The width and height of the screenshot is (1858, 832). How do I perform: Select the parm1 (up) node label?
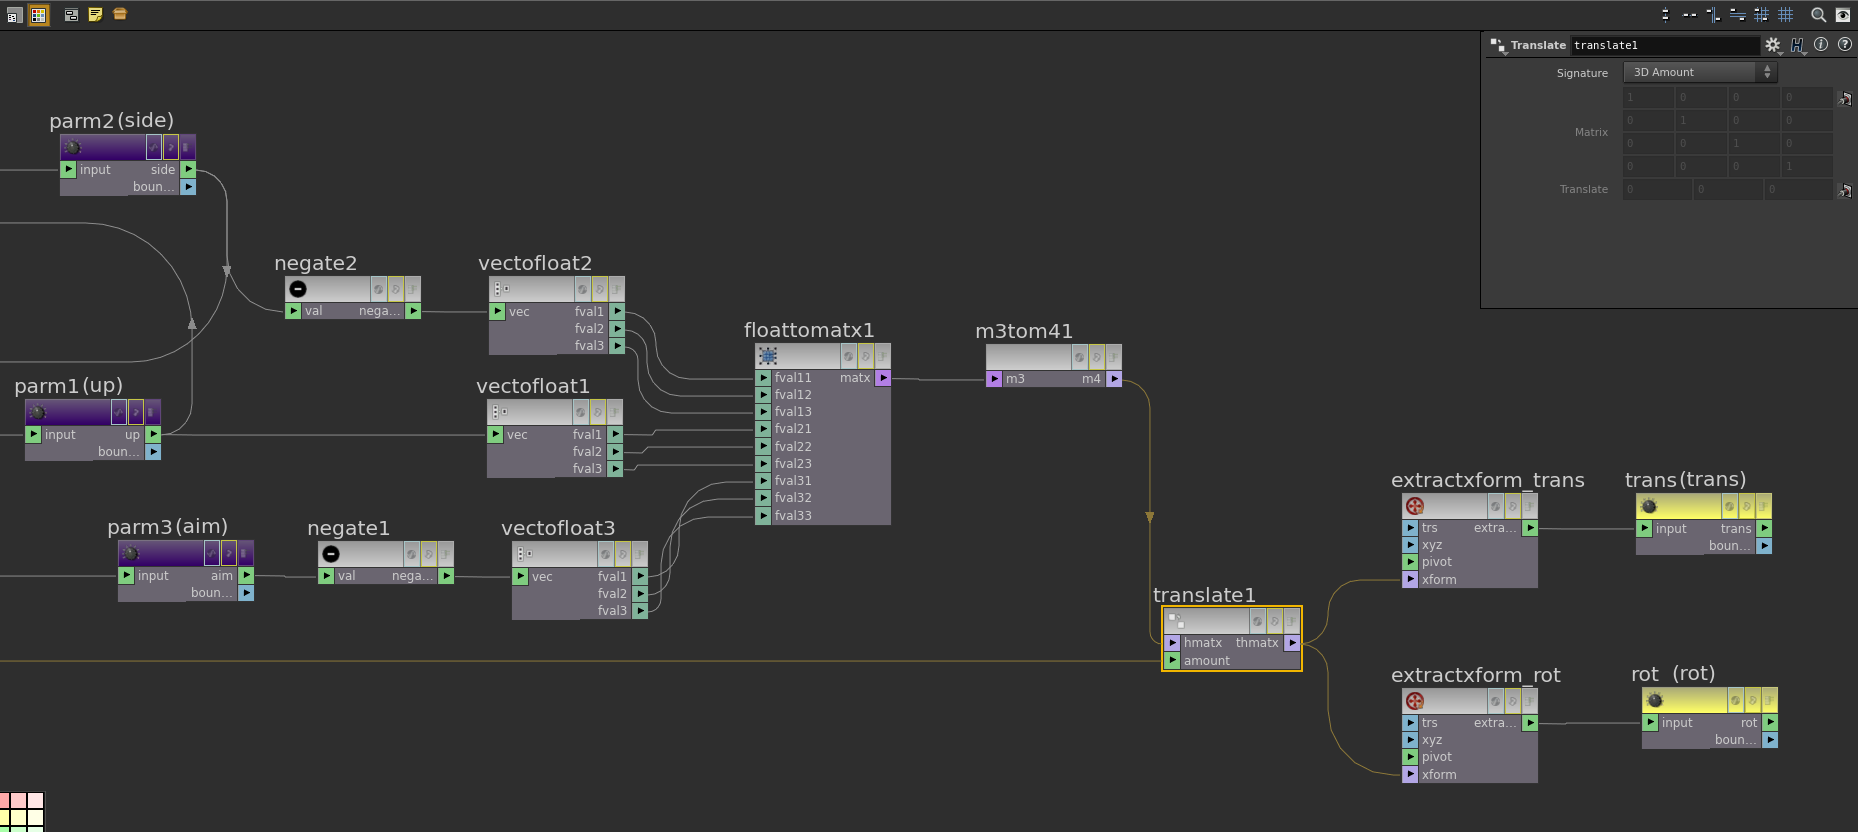(x=69, y=386)
